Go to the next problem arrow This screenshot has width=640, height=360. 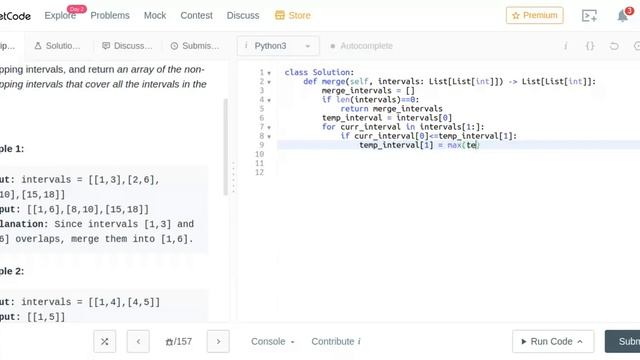(218, 341)
